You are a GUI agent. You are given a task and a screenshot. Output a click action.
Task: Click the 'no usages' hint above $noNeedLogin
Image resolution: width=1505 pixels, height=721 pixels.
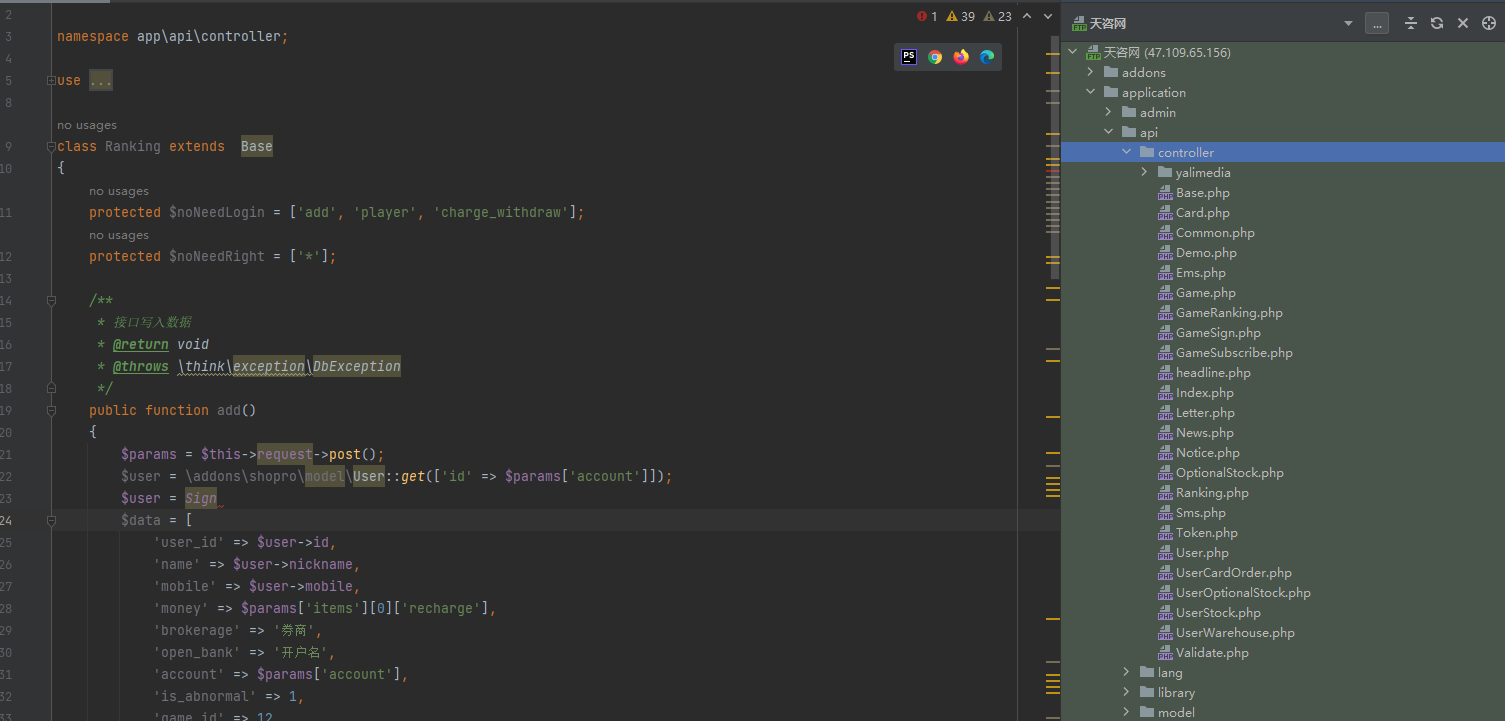pos(119,191)
